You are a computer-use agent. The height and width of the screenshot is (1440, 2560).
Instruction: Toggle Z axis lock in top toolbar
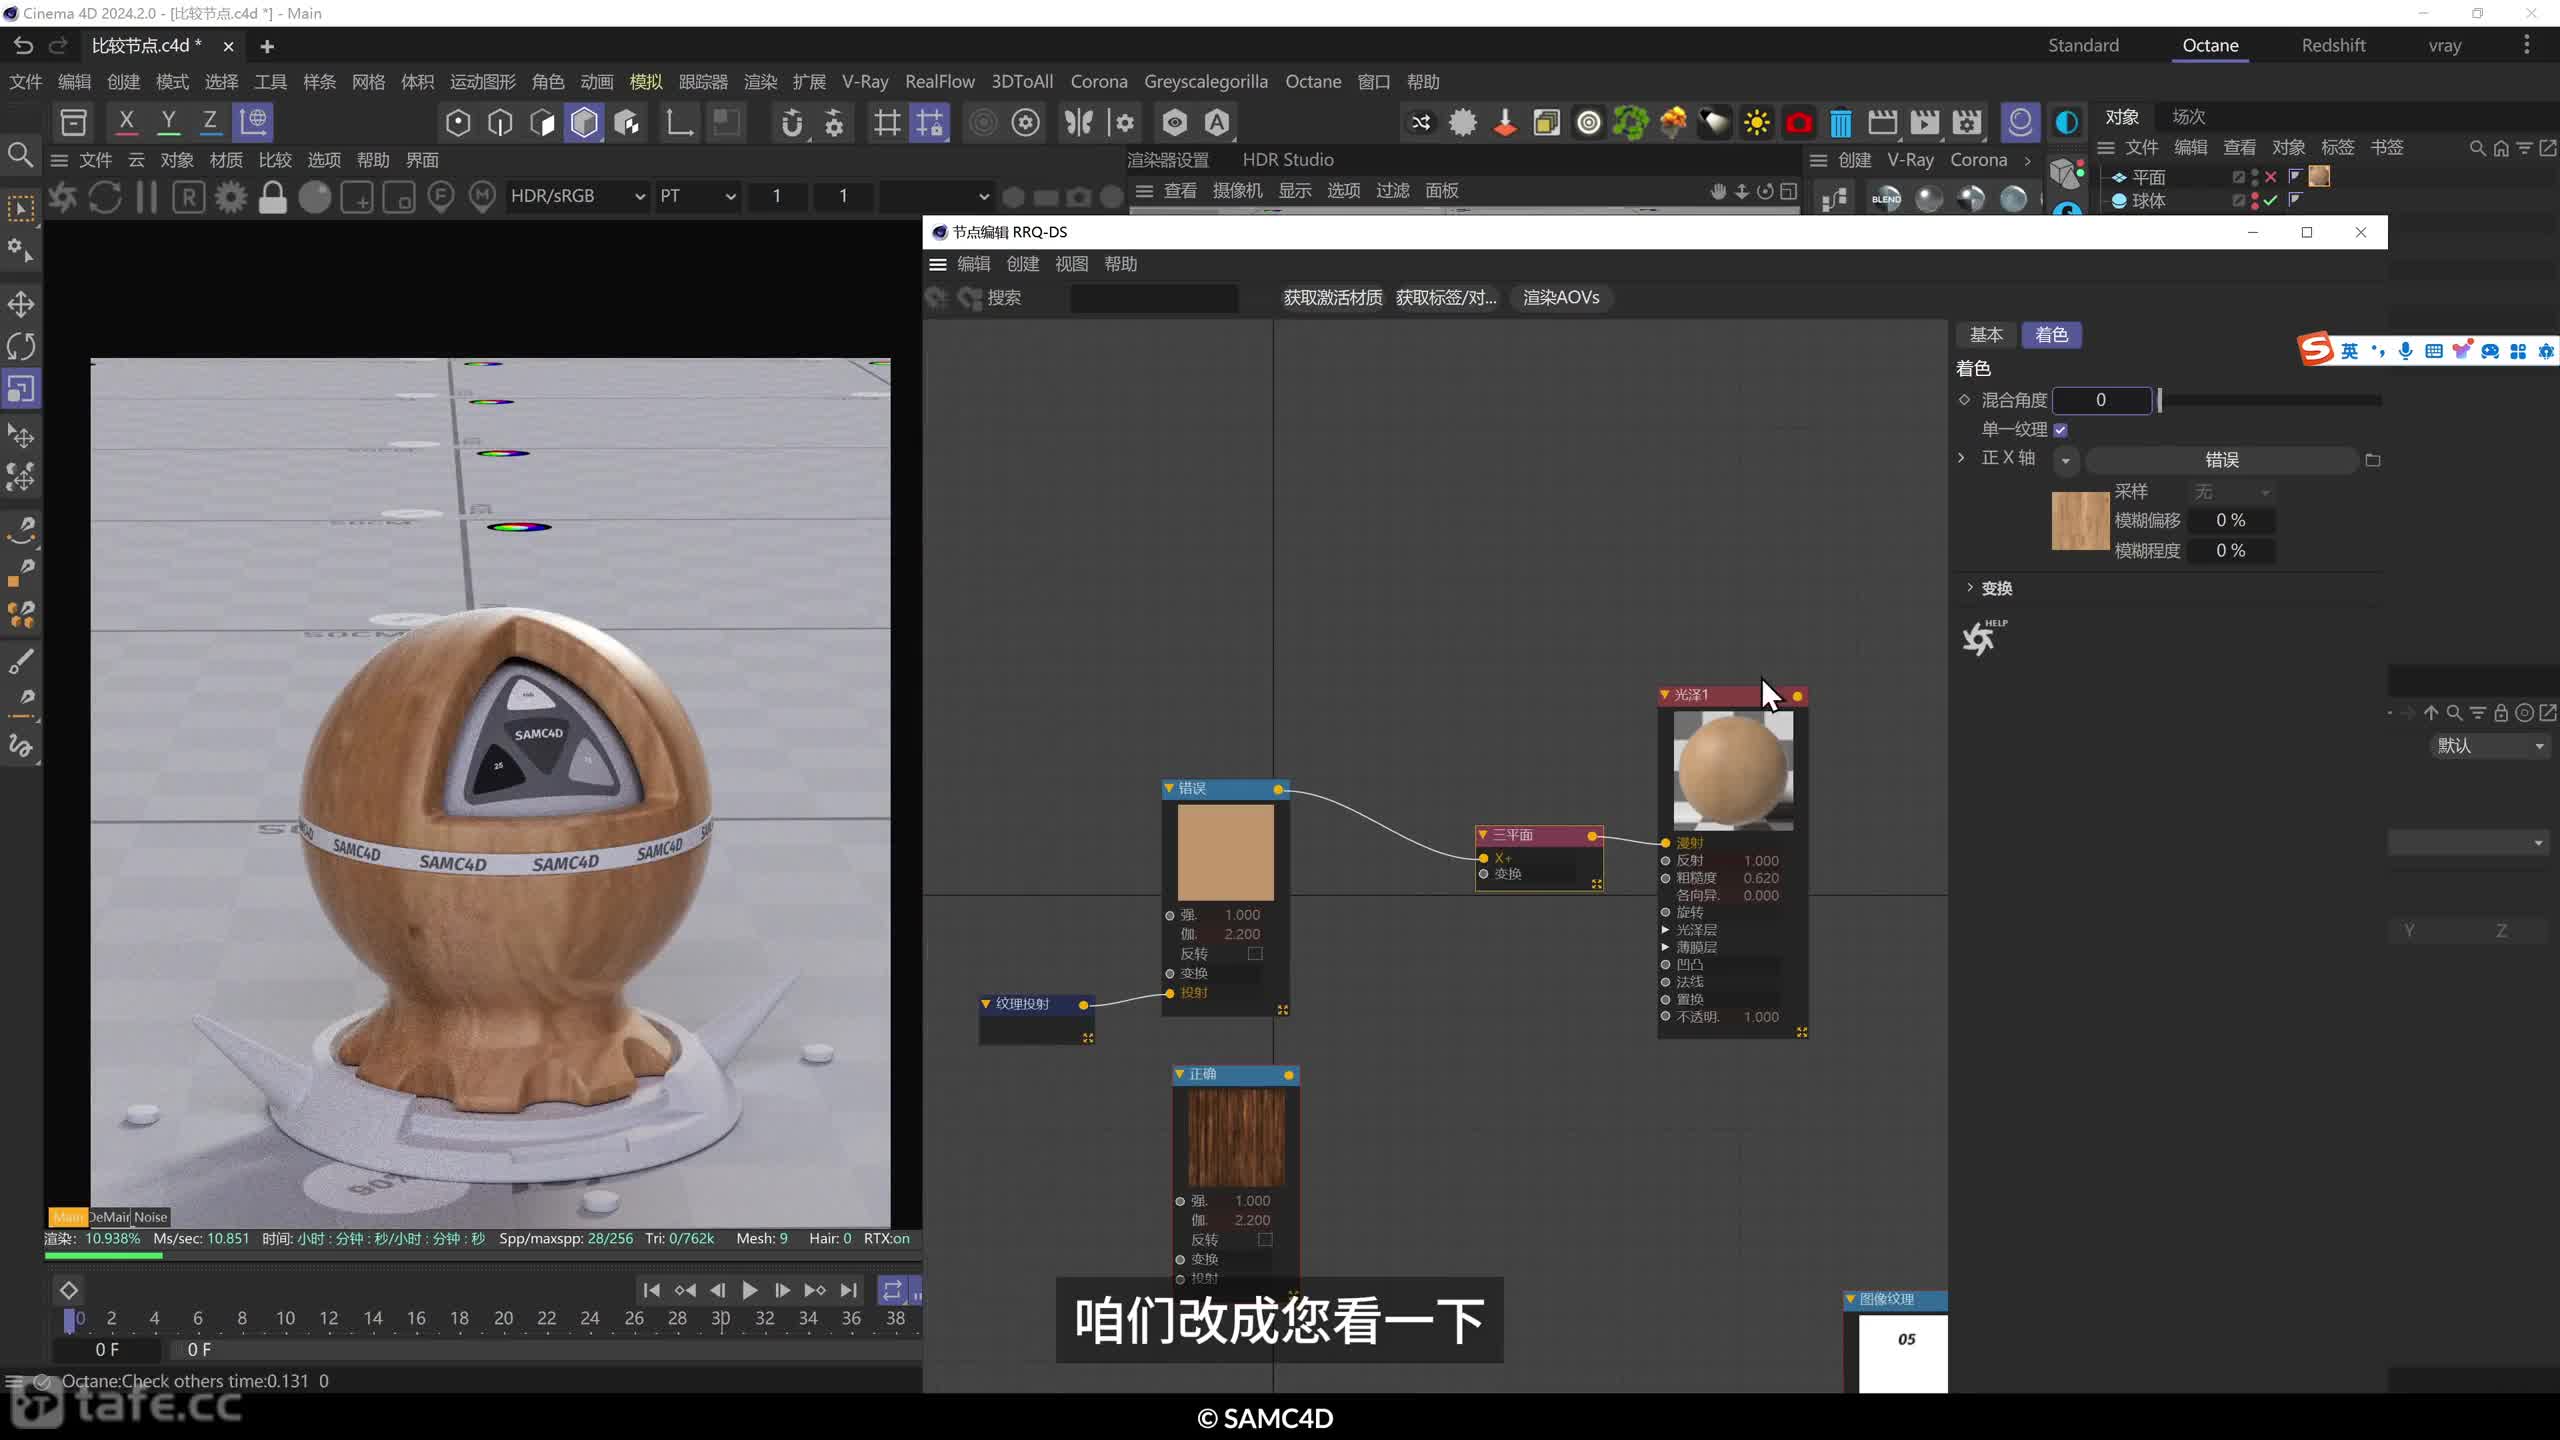(x=210, y=122)
